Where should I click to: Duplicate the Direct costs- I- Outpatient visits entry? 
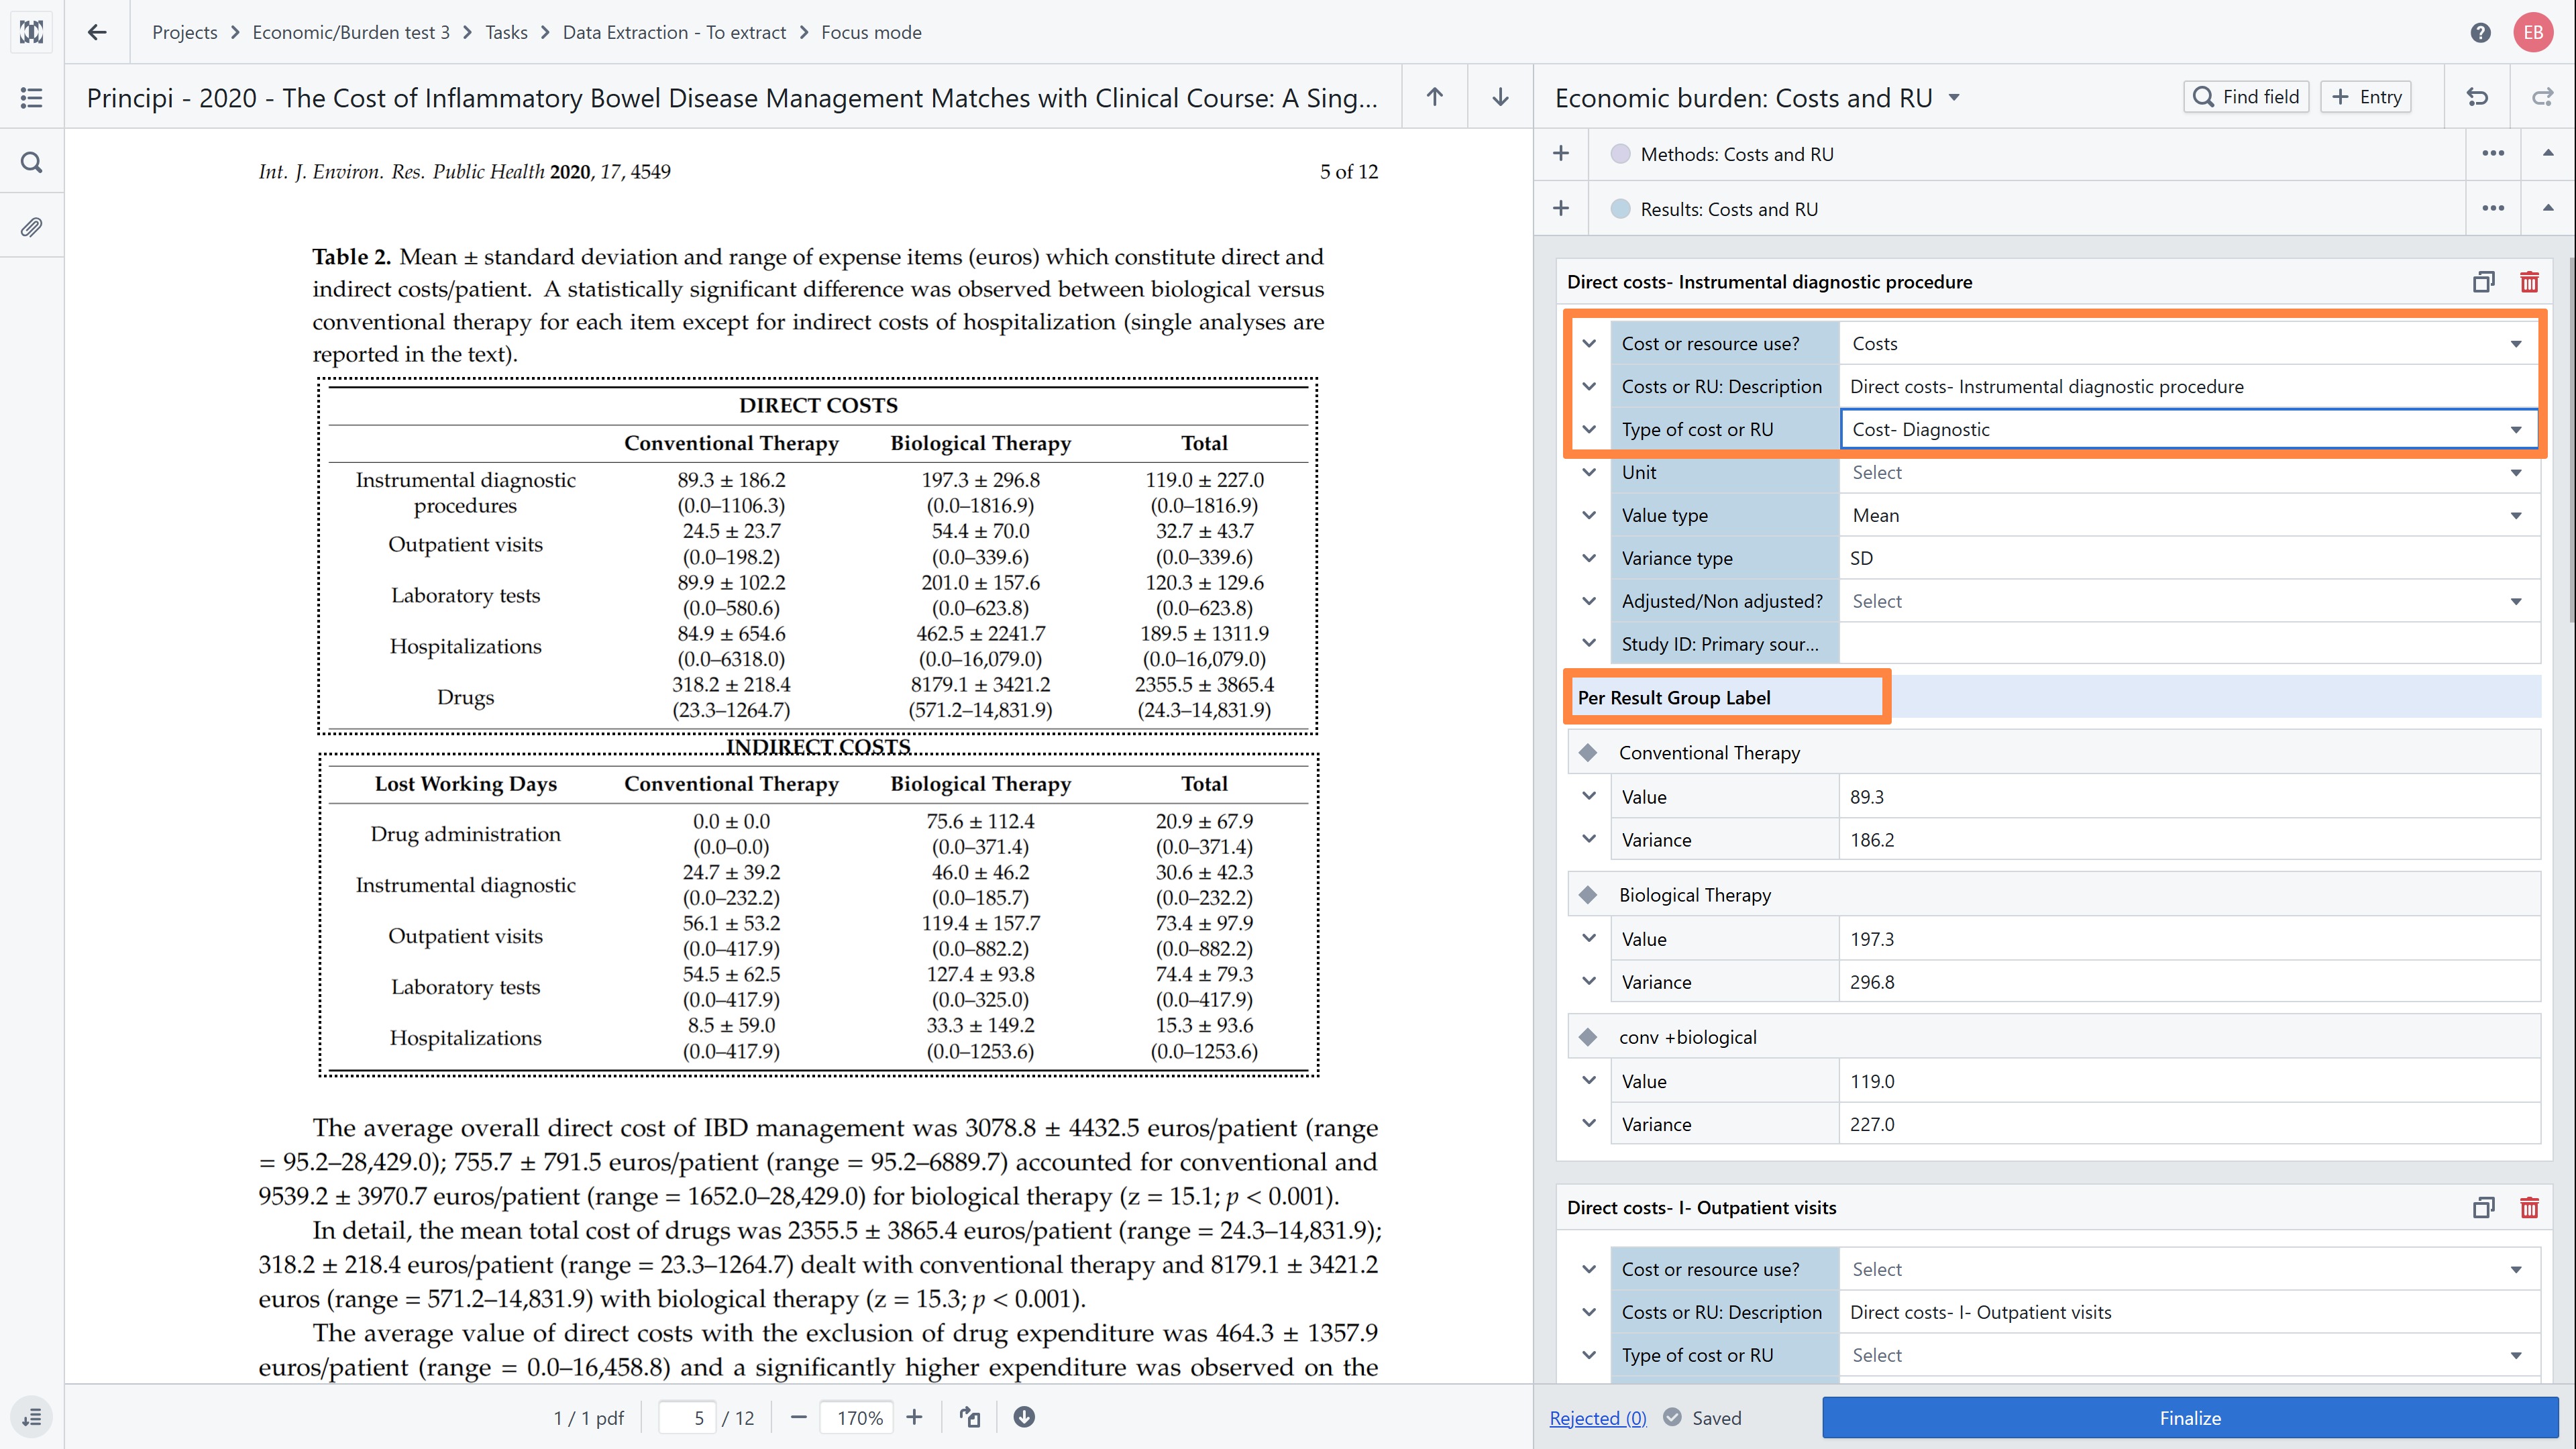coord(2483,1208)
